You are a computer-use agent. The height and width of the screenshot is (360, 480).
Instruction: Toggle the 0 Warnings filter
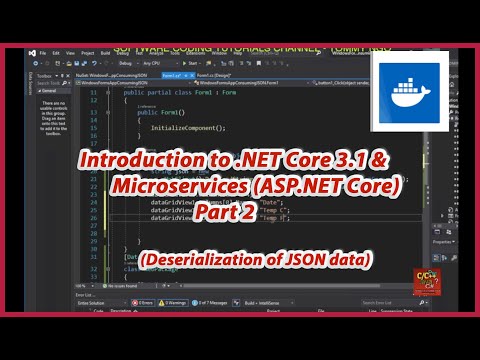point(173,303)
